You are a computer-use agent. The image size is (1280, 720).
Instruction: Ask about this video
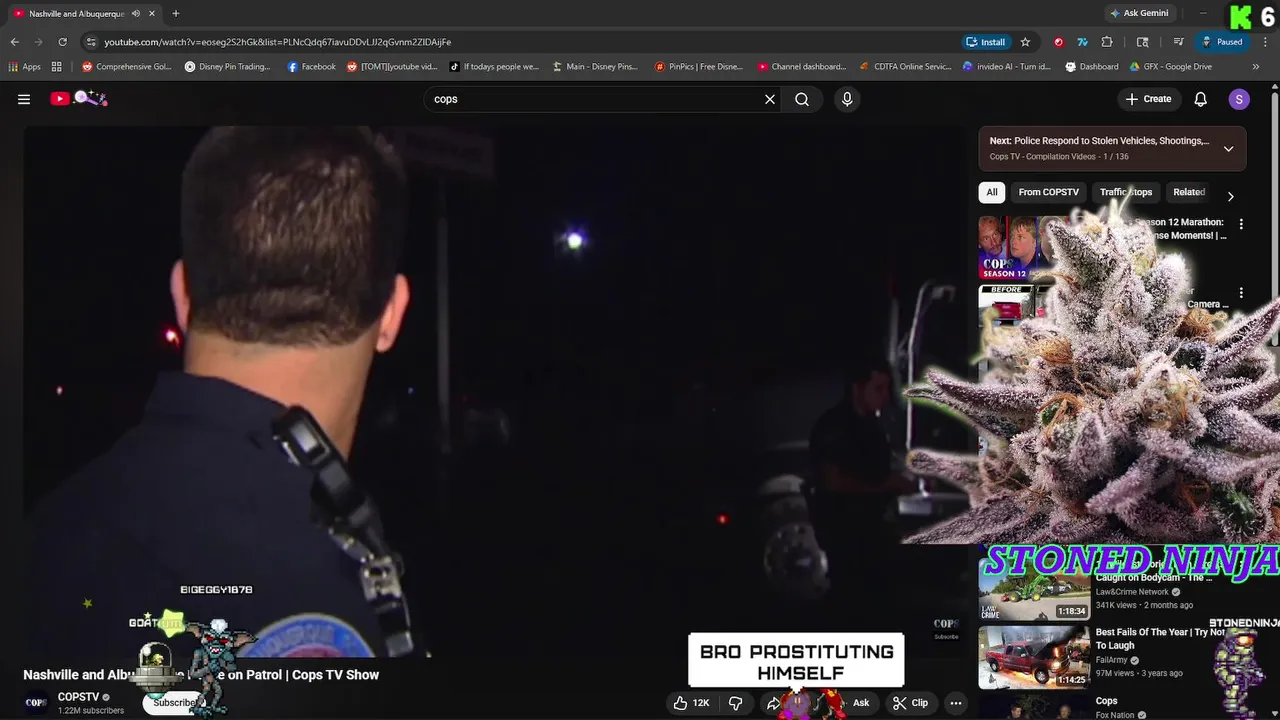861,703
